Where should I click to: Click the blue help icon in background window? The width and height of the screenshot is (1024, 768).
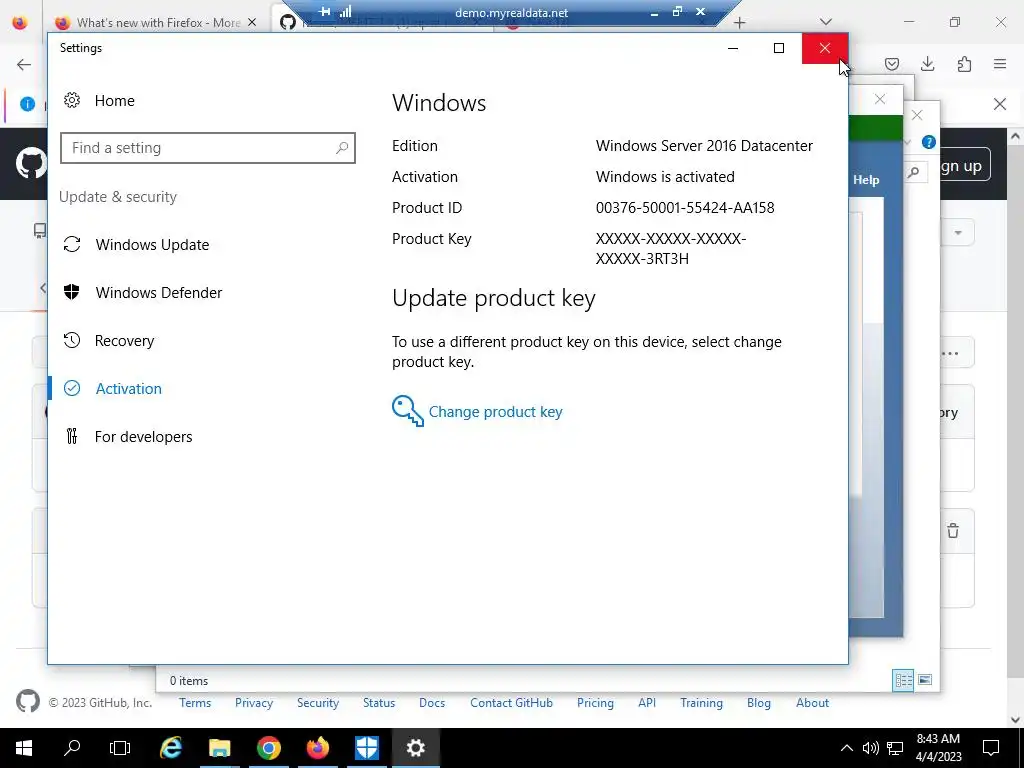pyautogui.click(x=929, y=142)
